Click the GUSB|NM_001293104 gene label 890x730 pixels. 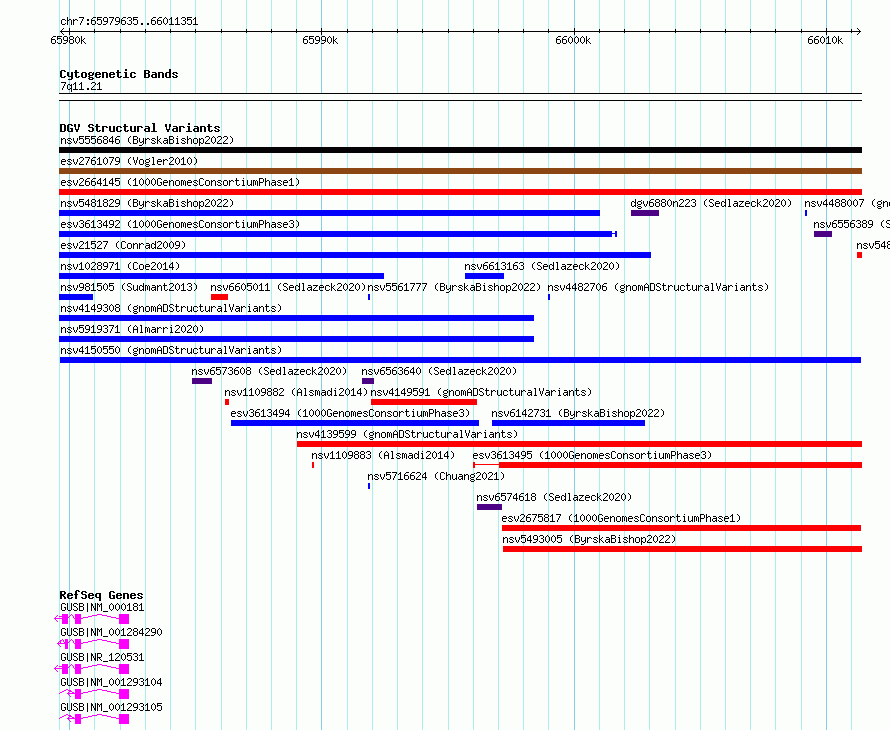(x=111, y=682)
